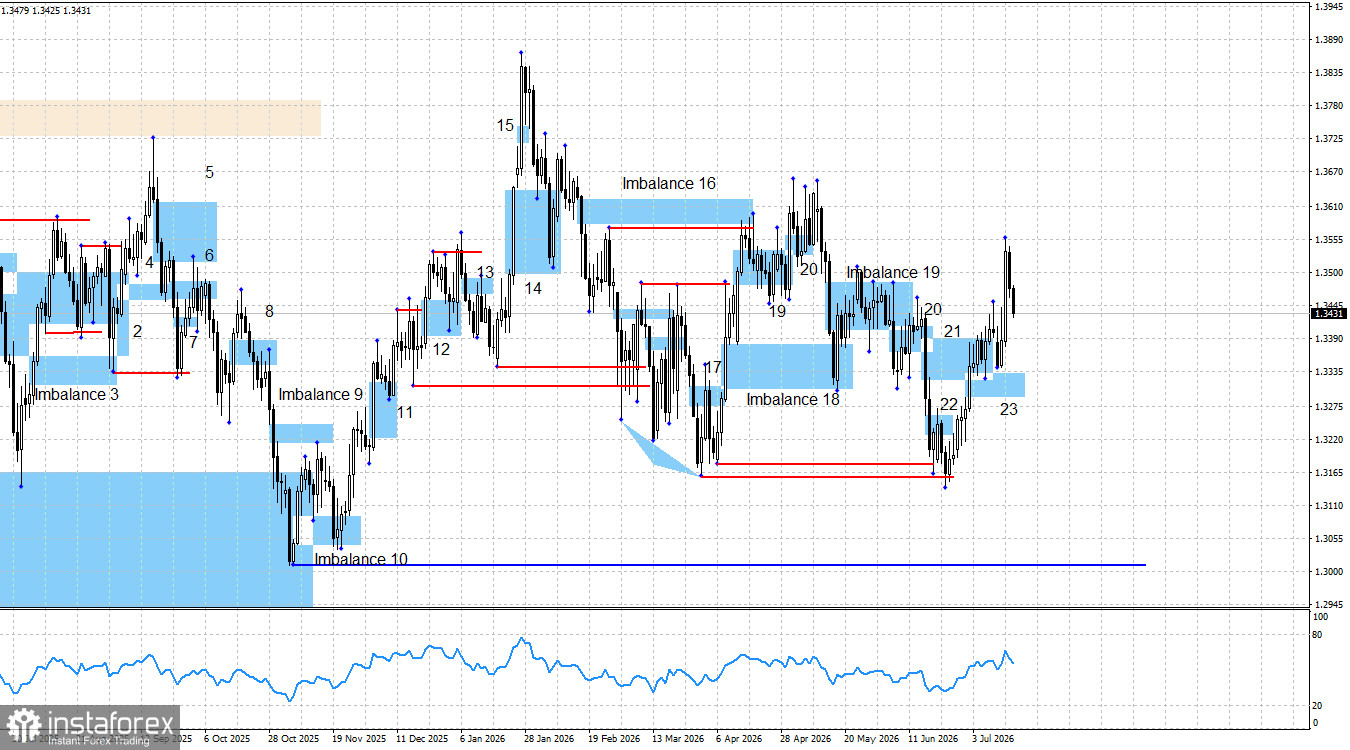The width and height of the screenshot is (1350, 750).
Task: Click the Imbalance 16 label
Action: pyautogui.click(x=669, y=184)
